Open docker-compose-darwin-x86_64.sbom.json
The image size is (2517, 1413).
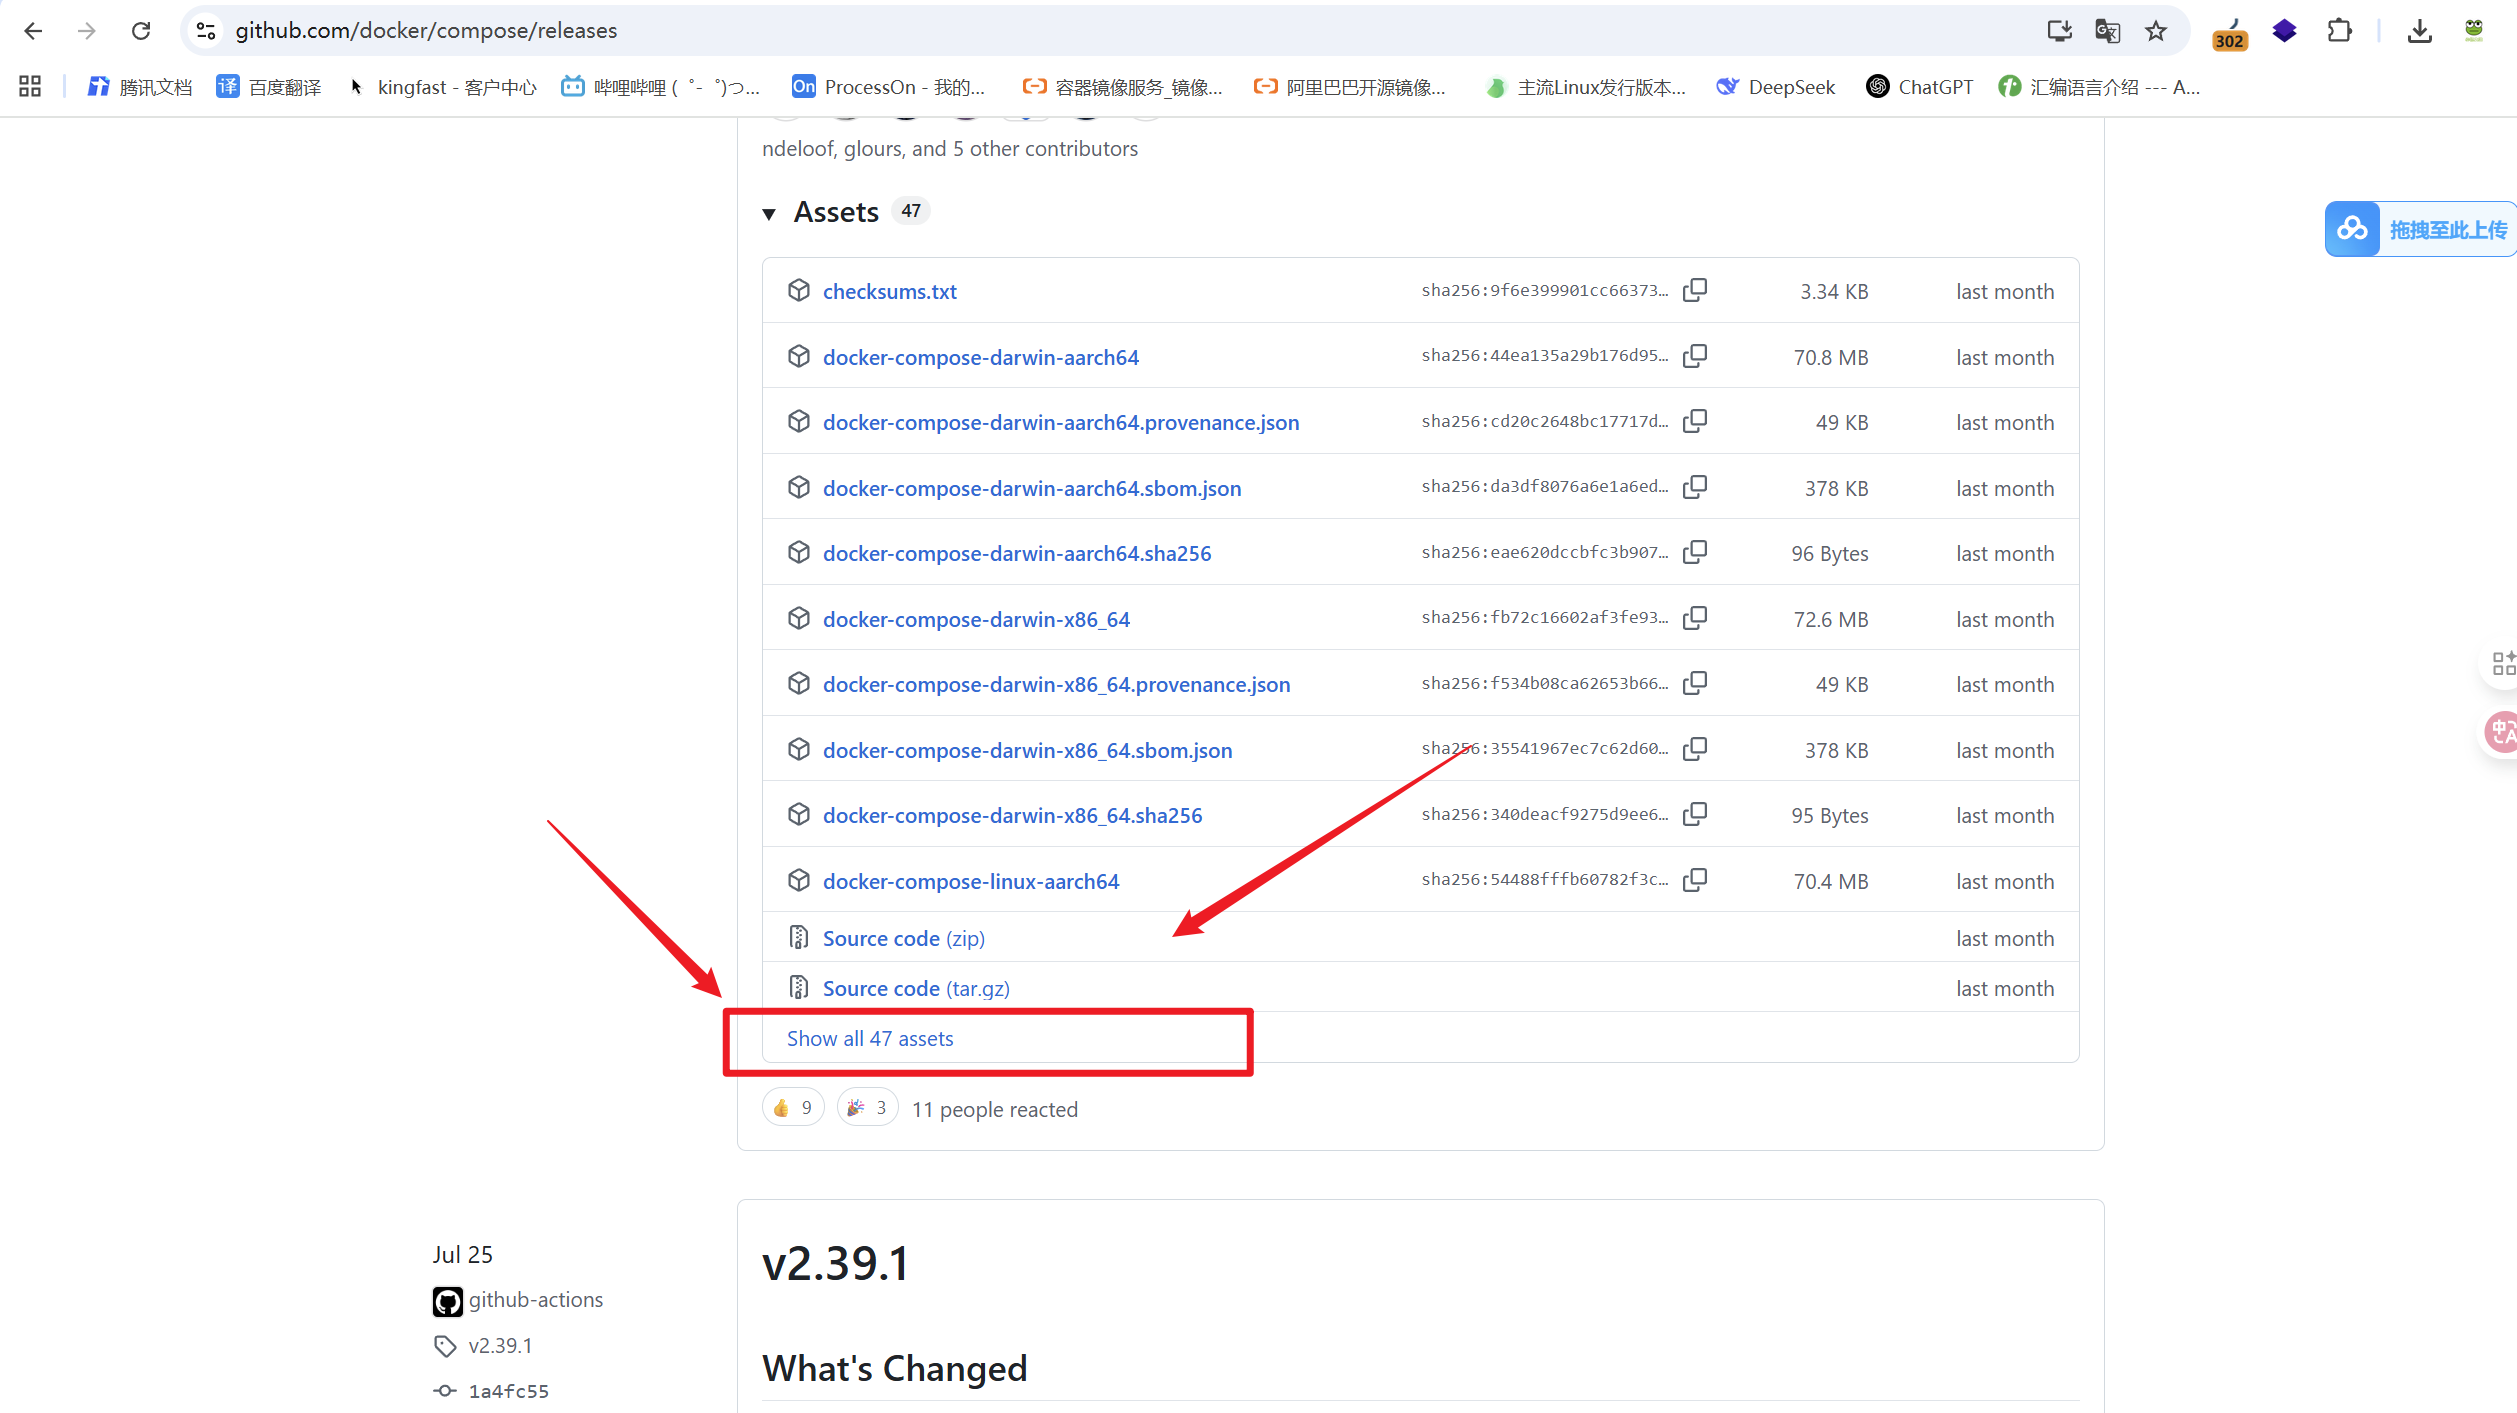pos(1027,751)
